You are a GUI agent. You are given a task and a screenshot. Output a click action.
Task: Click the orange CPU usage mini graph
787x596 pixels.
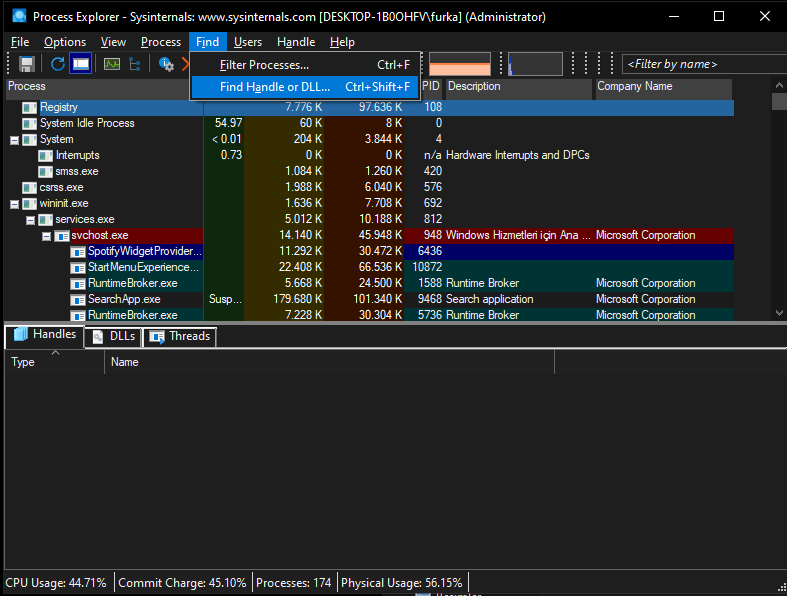pos(460,64)
